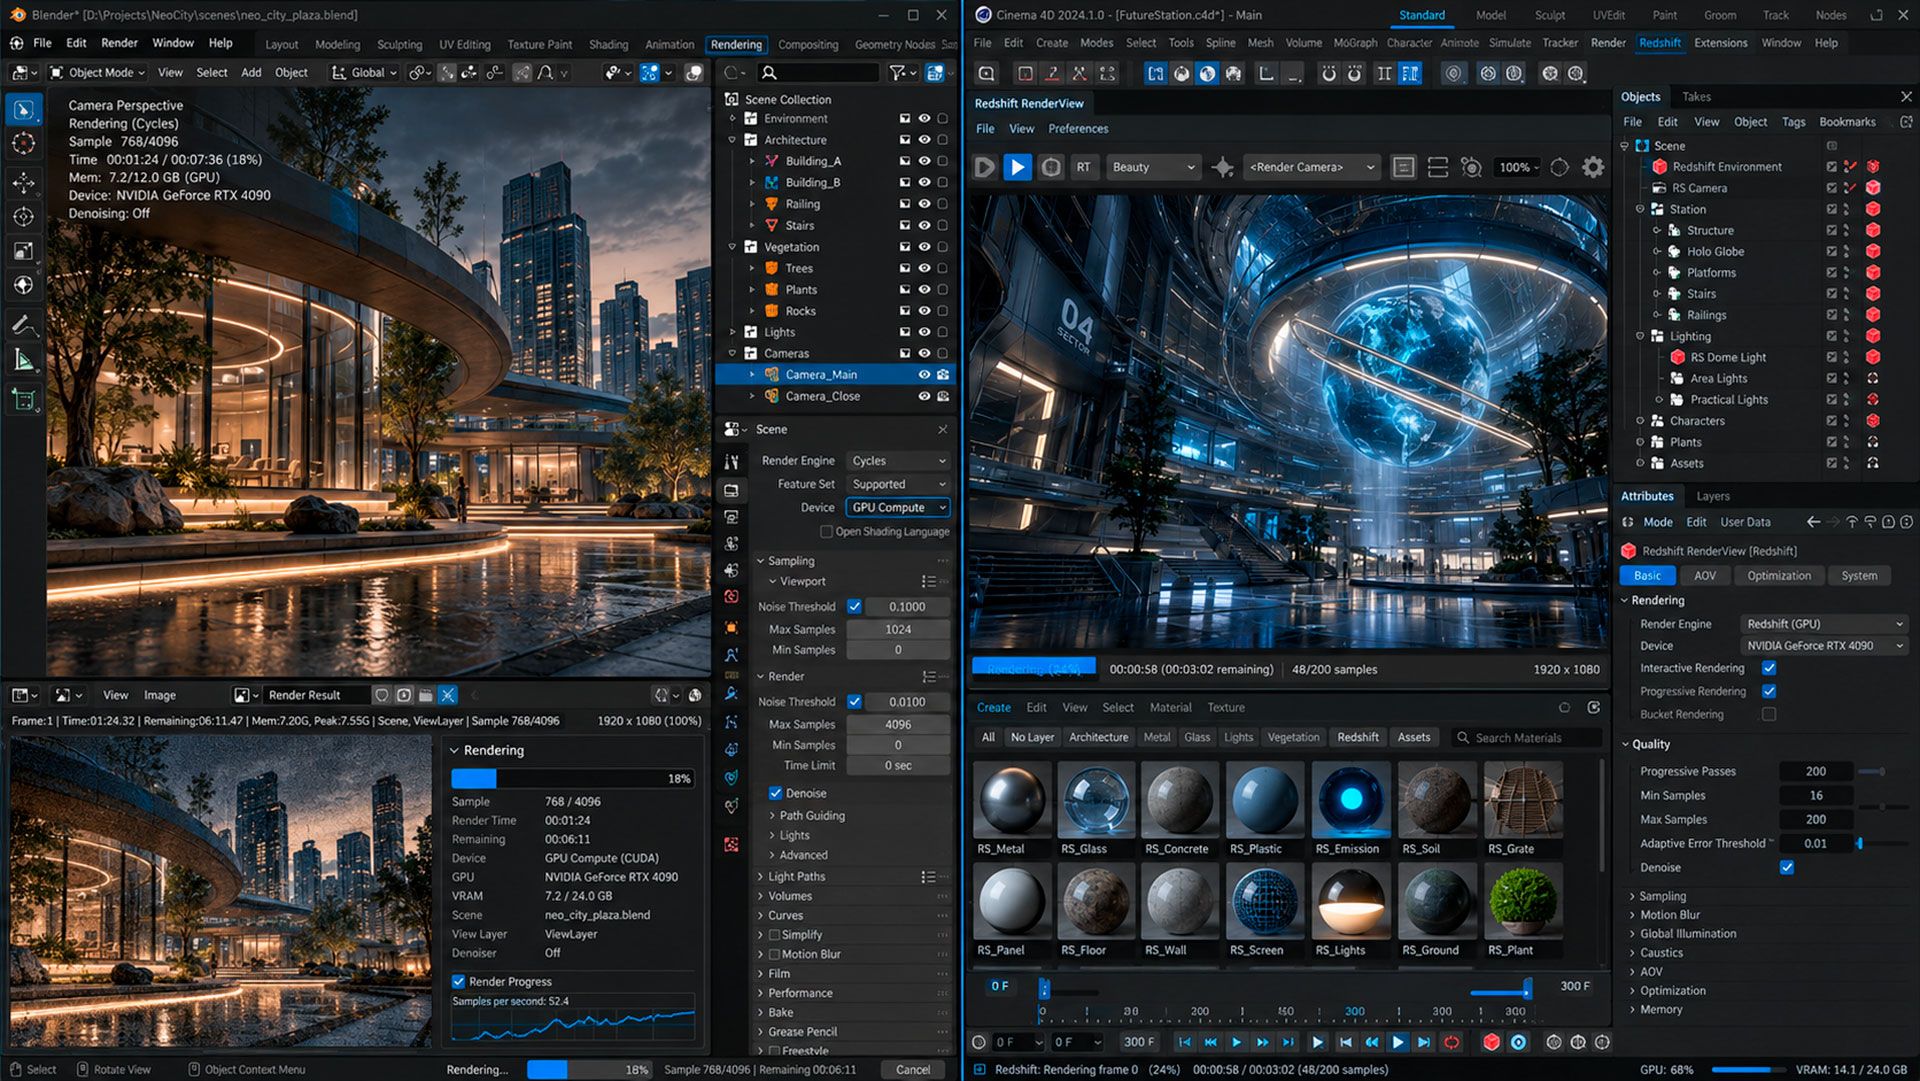Viewport: 1920px width, 1081px height.
Task: Open Preferences in Redshift RenderView
Action: click(1078, 128)
